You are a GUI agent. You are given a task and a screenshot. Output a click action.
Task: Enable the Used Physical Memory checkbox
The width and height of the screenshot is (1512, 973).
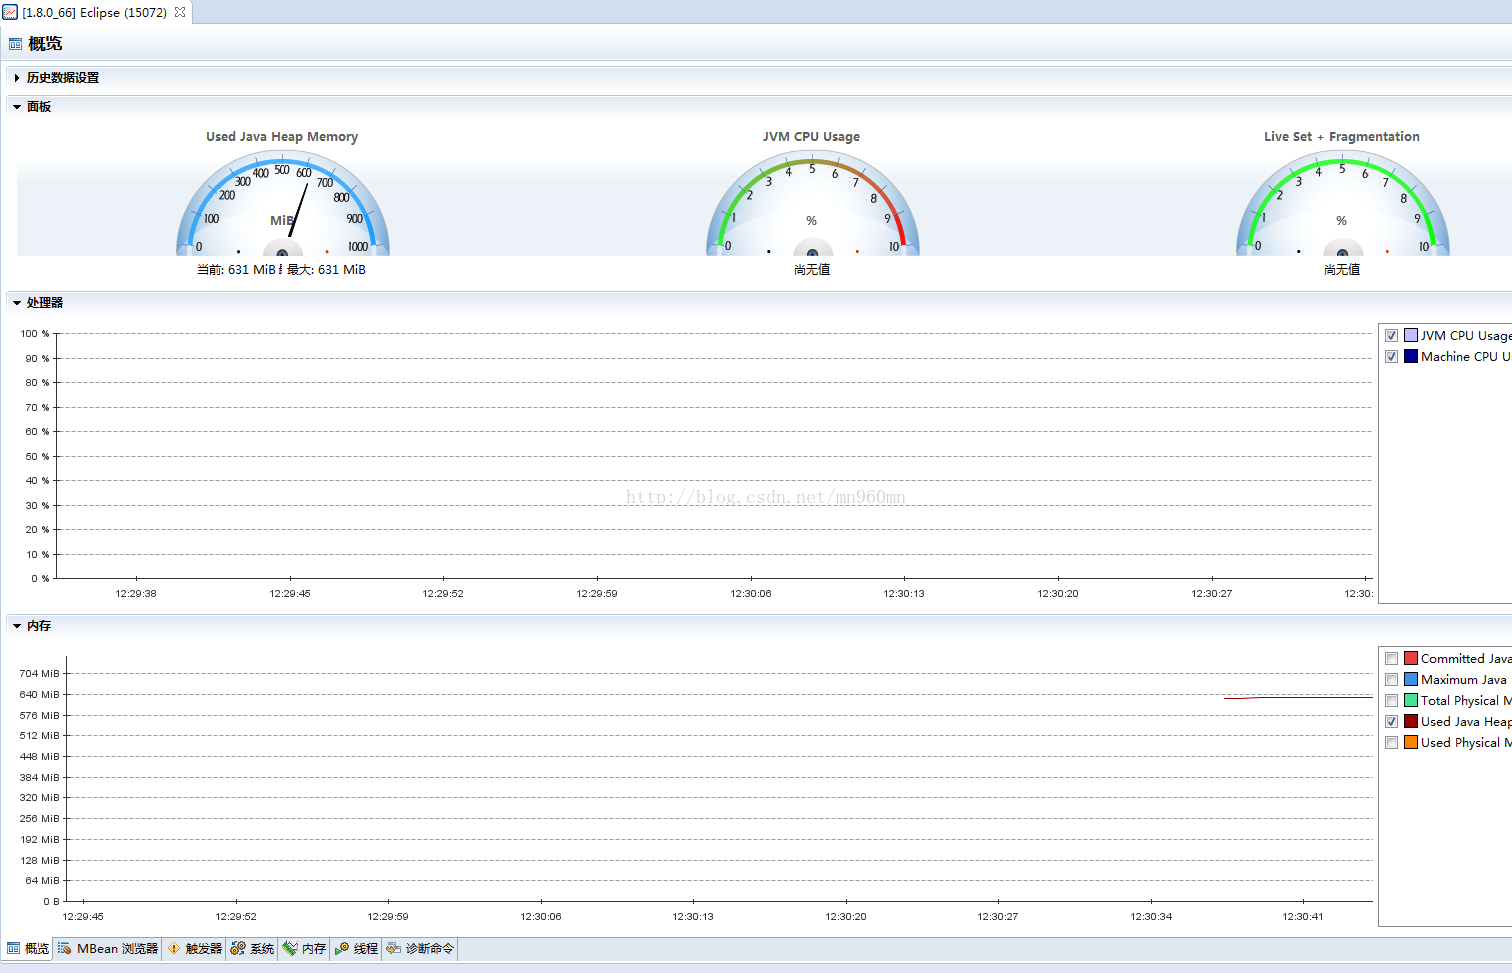(1391, 743)
